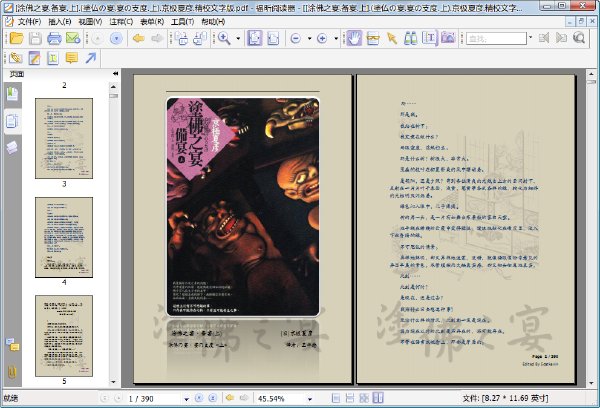600x408 pixels.
Task: Open the bookmarks side panel tab
Action: pos(13,94)
